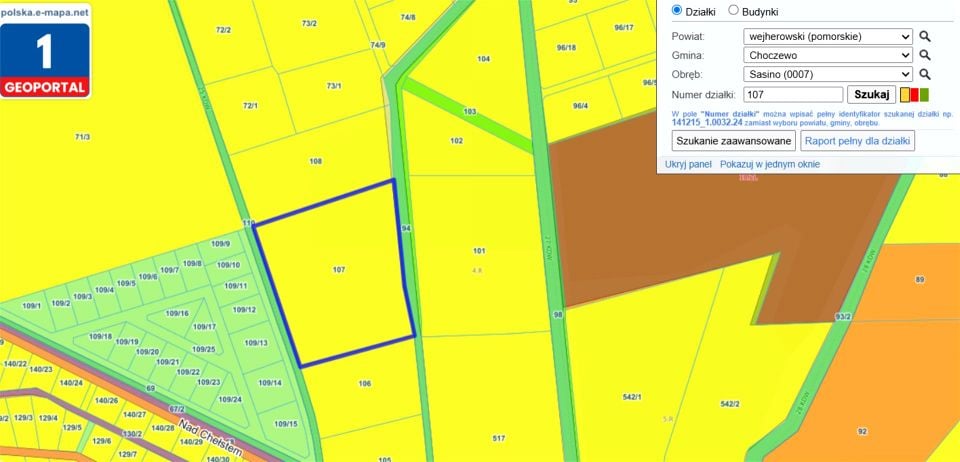Open the Gmina dropdown showing Choczewo
Screen dimensions: 960x462
[828, 55]
